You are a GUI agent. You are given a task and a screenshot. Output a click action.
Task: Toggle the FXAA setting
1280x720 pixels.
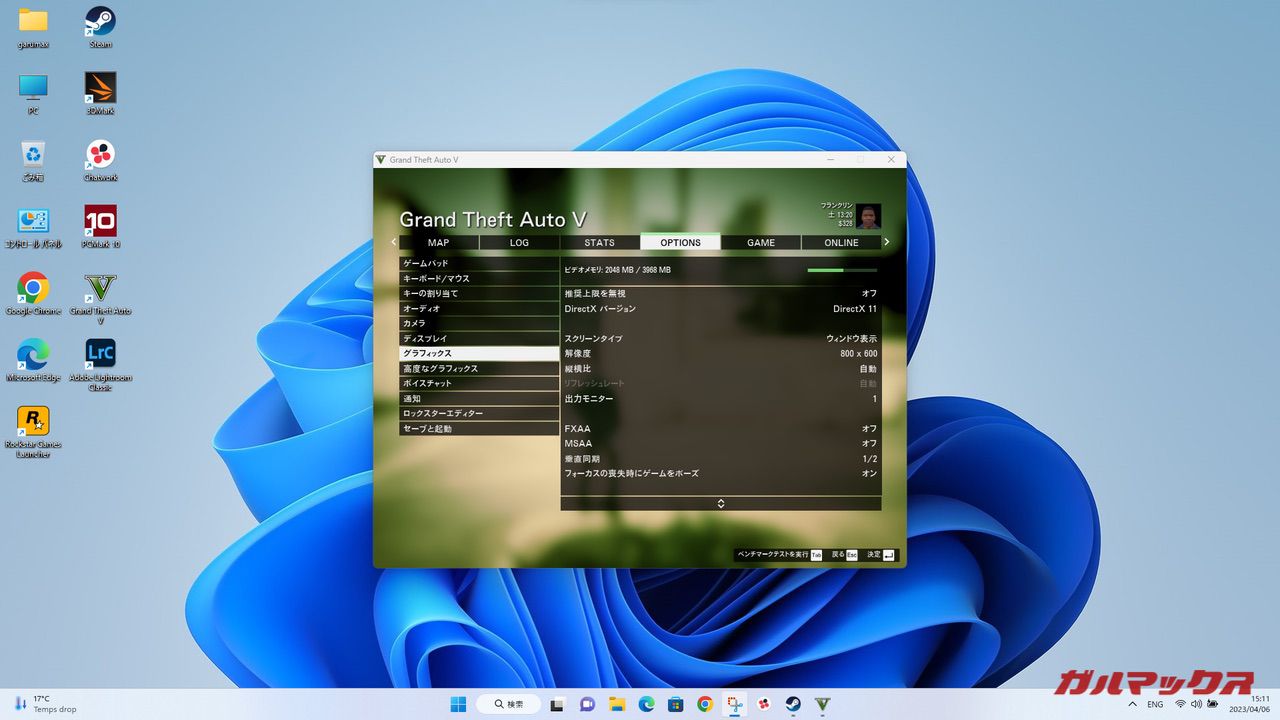720,429
